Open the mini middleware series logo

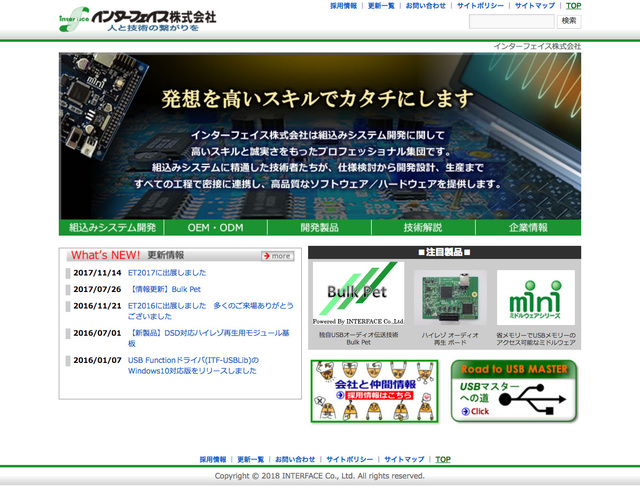tap(536, 297)
